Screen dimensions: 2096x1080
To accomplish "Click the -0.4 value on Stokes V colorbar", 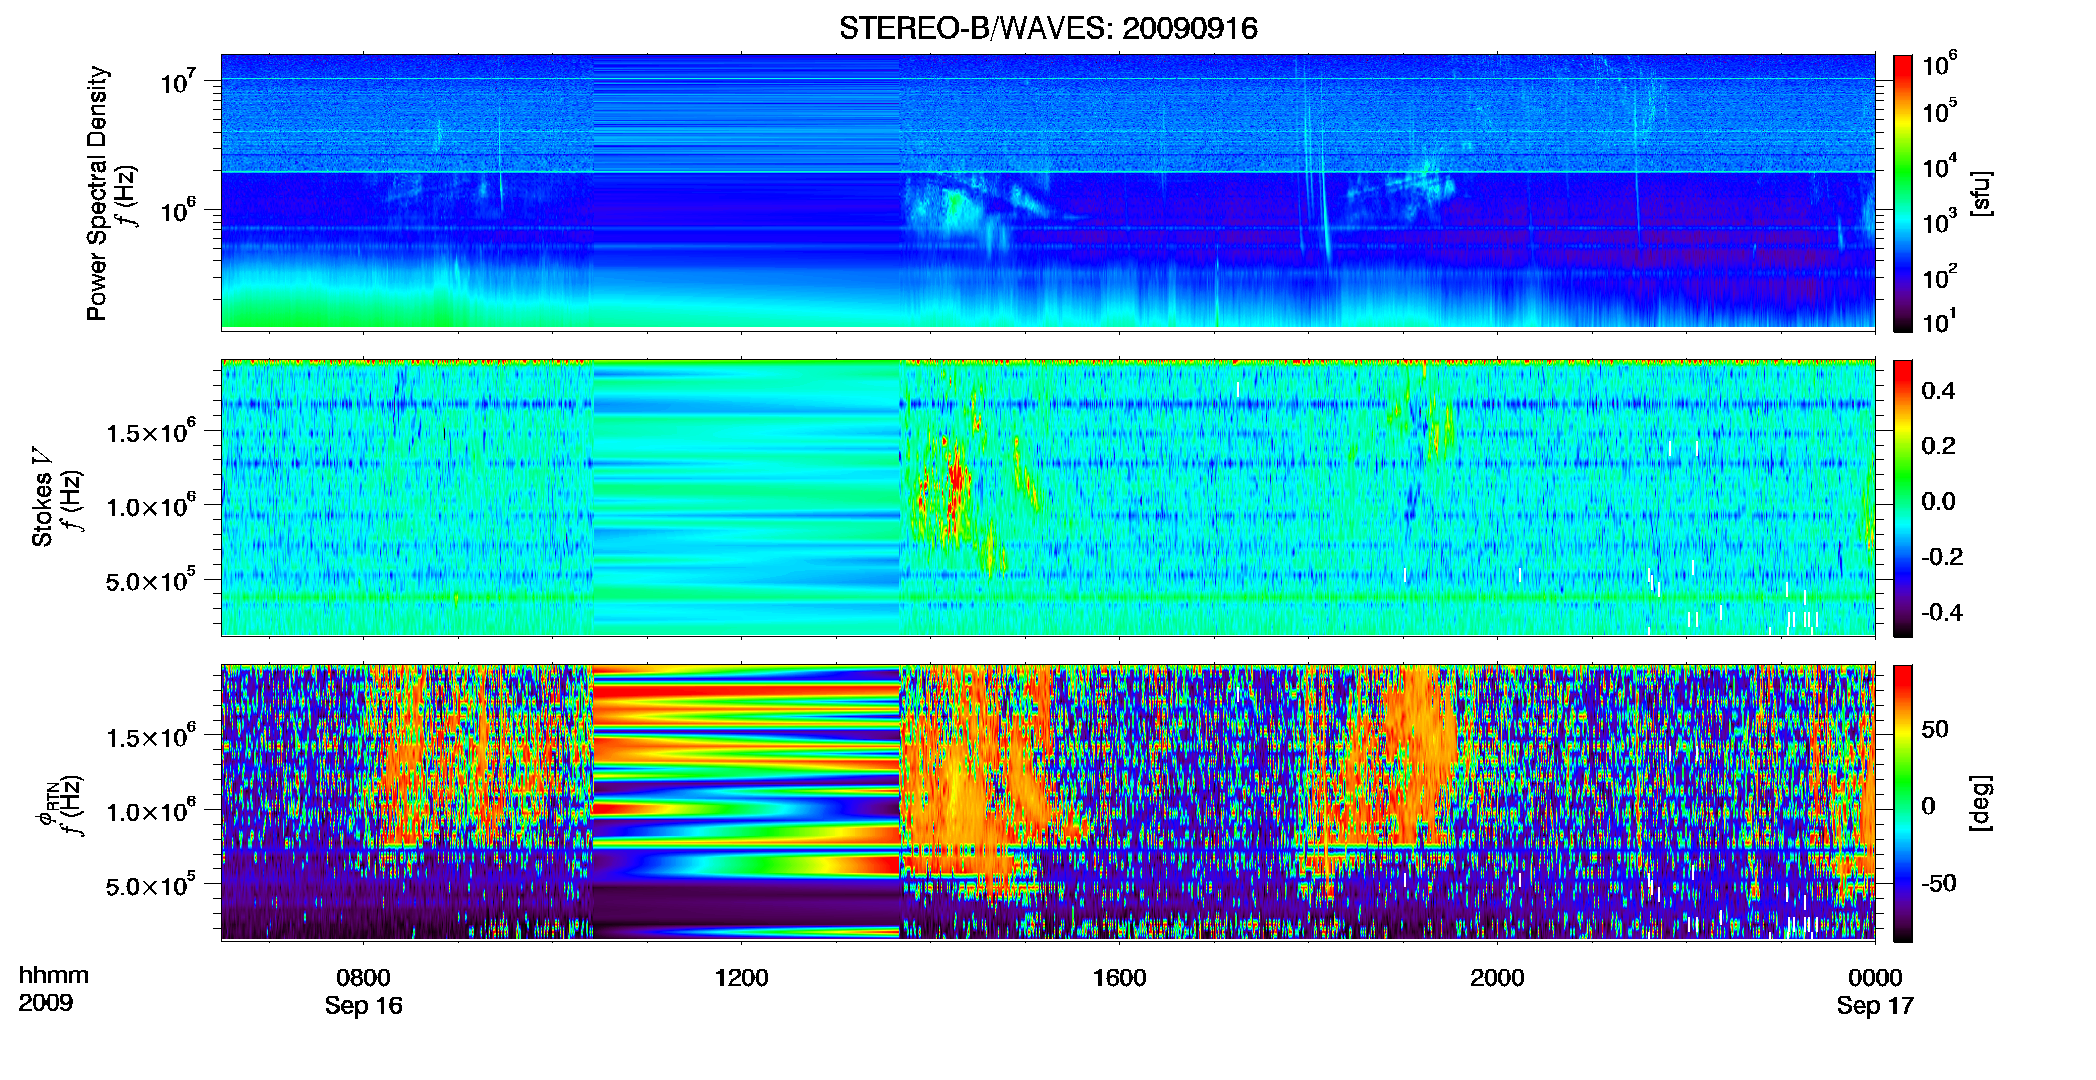I will (x=1942, y=612).
